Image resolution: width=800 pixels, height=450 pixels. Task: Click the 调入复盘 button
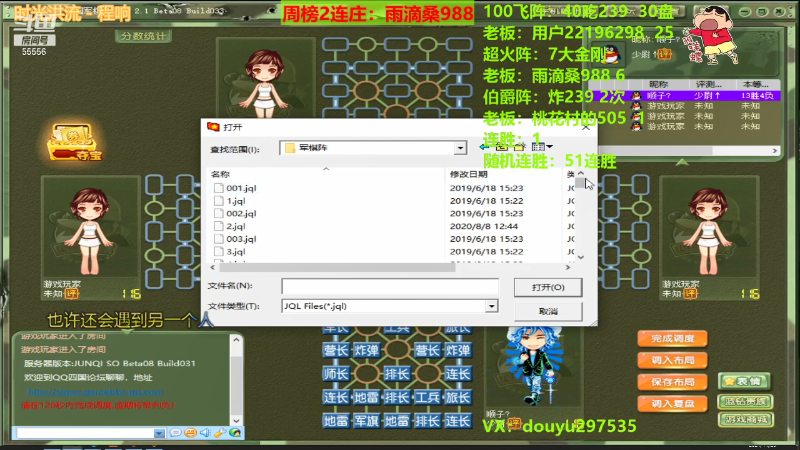[672, 404]
